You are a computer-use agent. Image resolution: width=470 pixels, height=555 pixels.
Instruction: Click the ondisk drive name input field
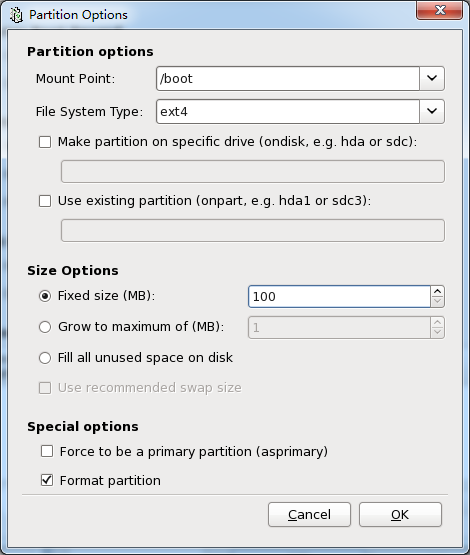[253, 171]
